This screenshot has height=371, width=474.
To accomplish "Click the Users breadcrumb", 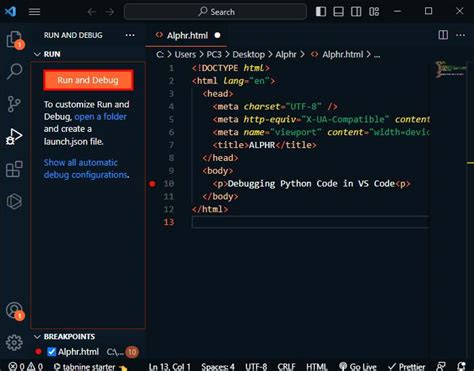I will click(185, 54).
